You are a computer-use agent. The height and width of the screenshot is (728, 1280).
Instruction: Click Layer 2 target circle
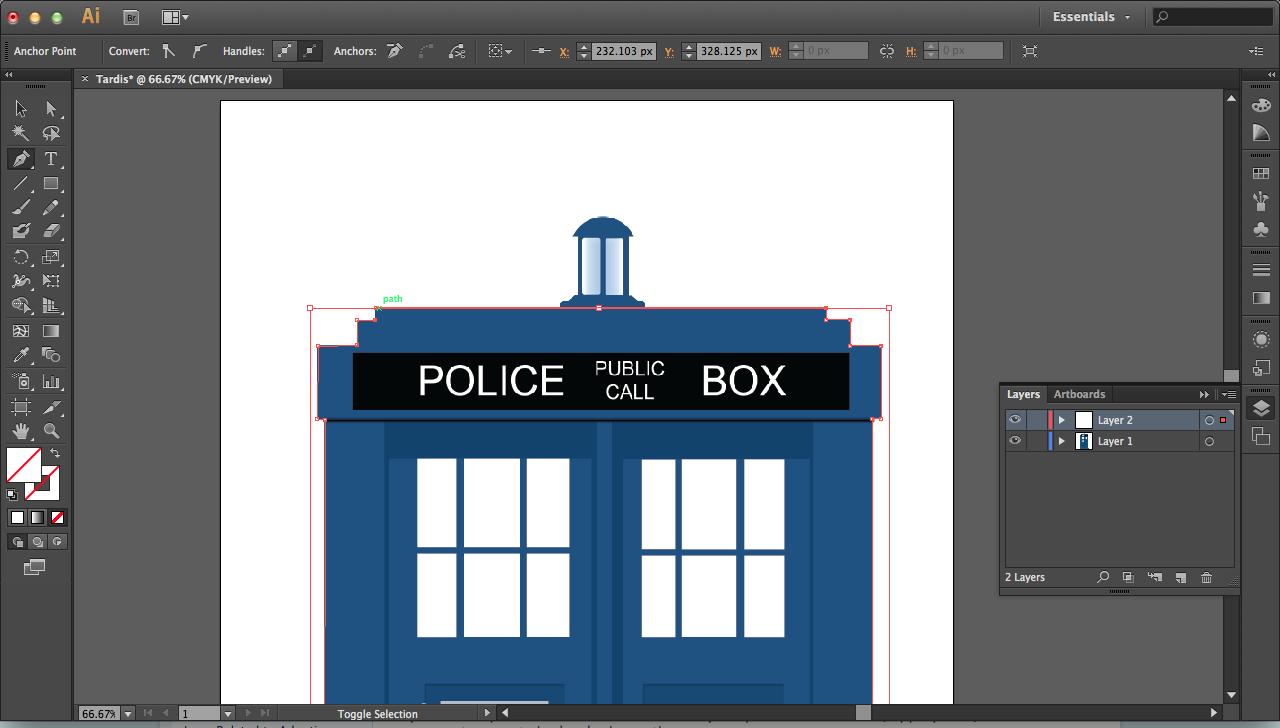click(1209, 420)
